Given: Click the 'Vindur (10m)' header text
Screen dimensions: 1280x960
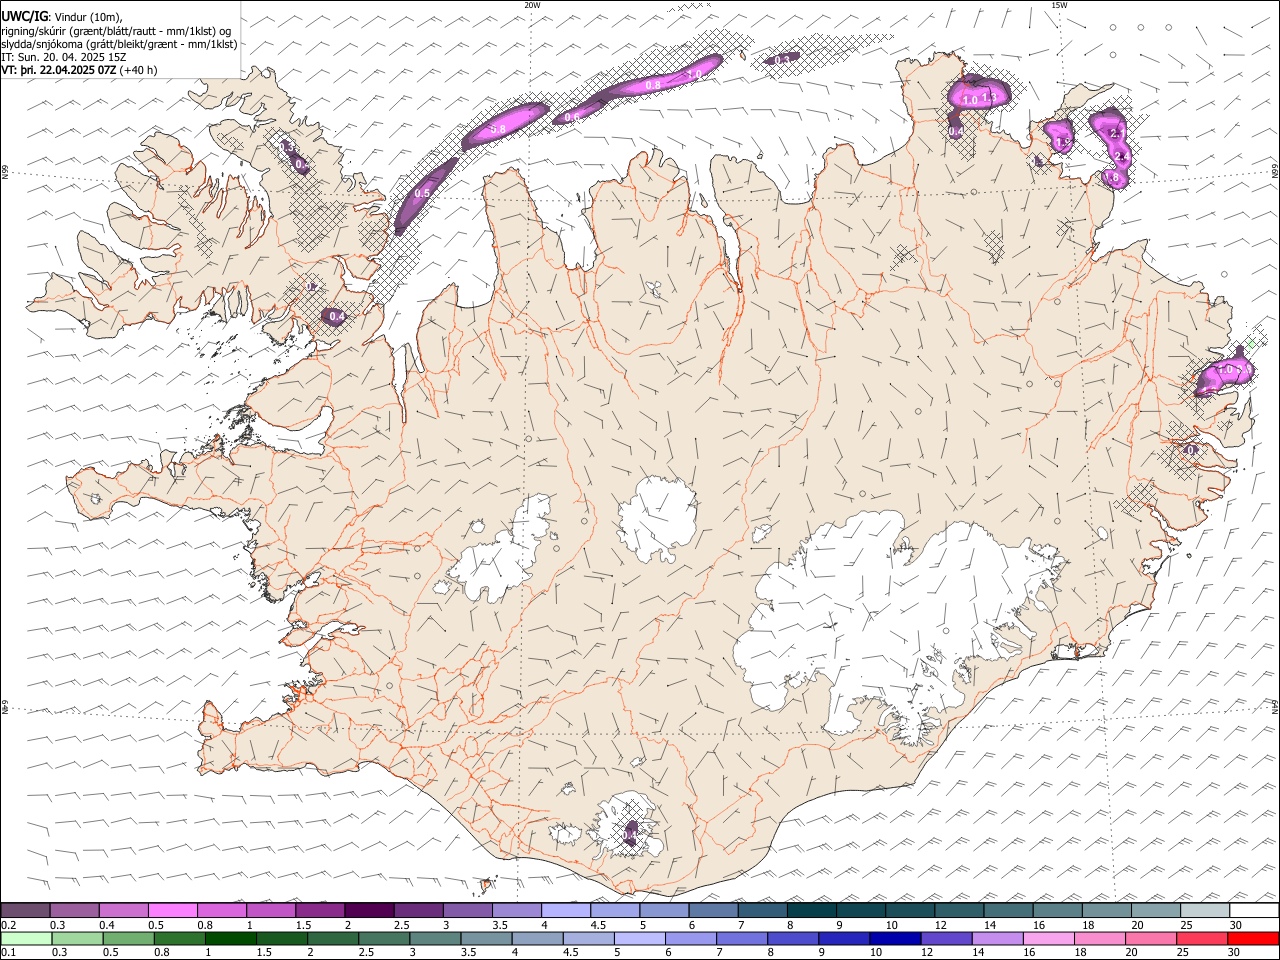Looking at the screenshot, I should point(88,16).
